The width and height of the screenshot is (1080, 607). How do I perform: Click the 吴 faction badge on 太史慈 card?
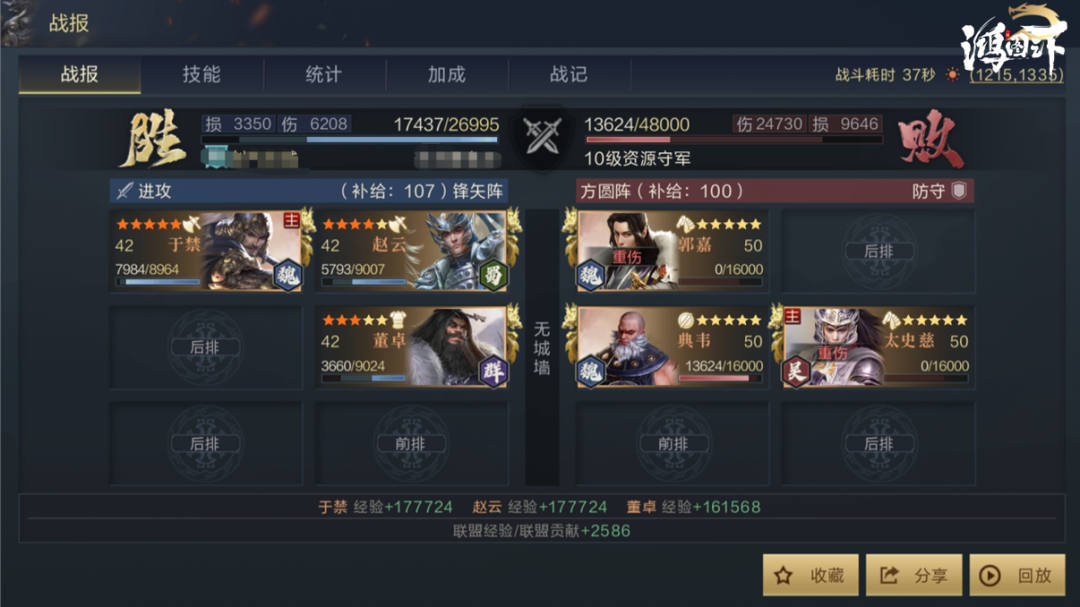[x=796, y=372]
